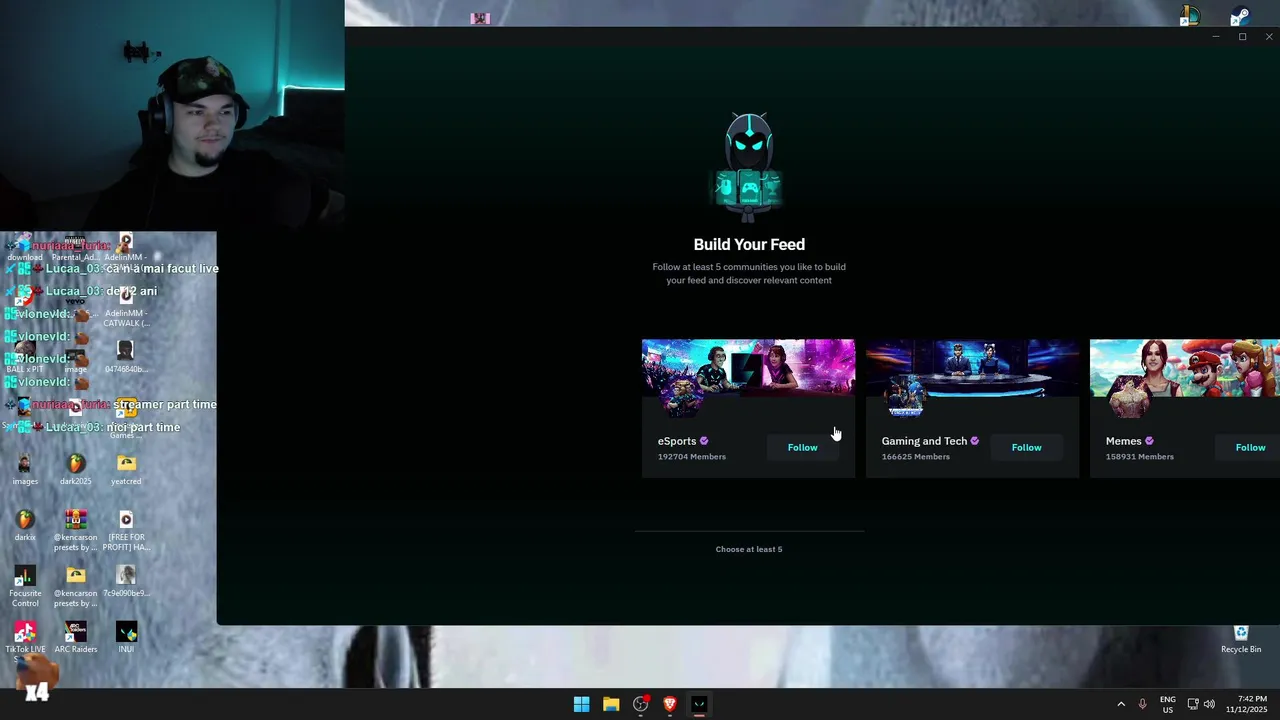
Task: Open the ENG US language switcher
Action: [x=1168, y=704]
